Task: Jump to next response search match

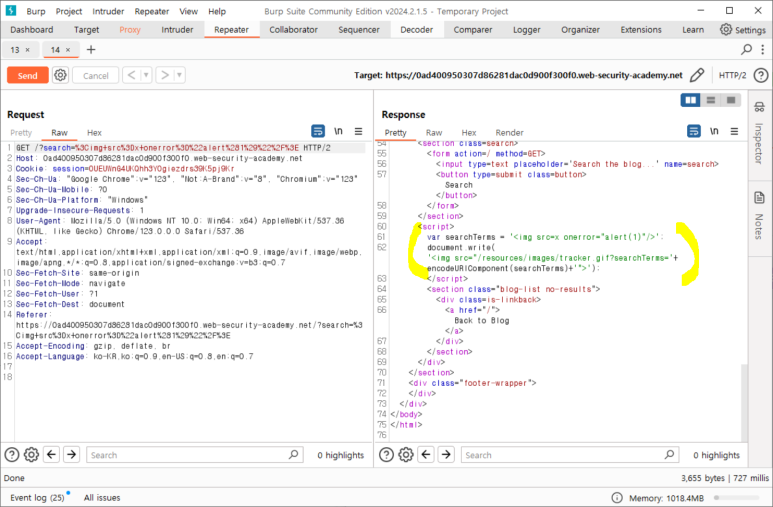Action: tap(446, 454)
